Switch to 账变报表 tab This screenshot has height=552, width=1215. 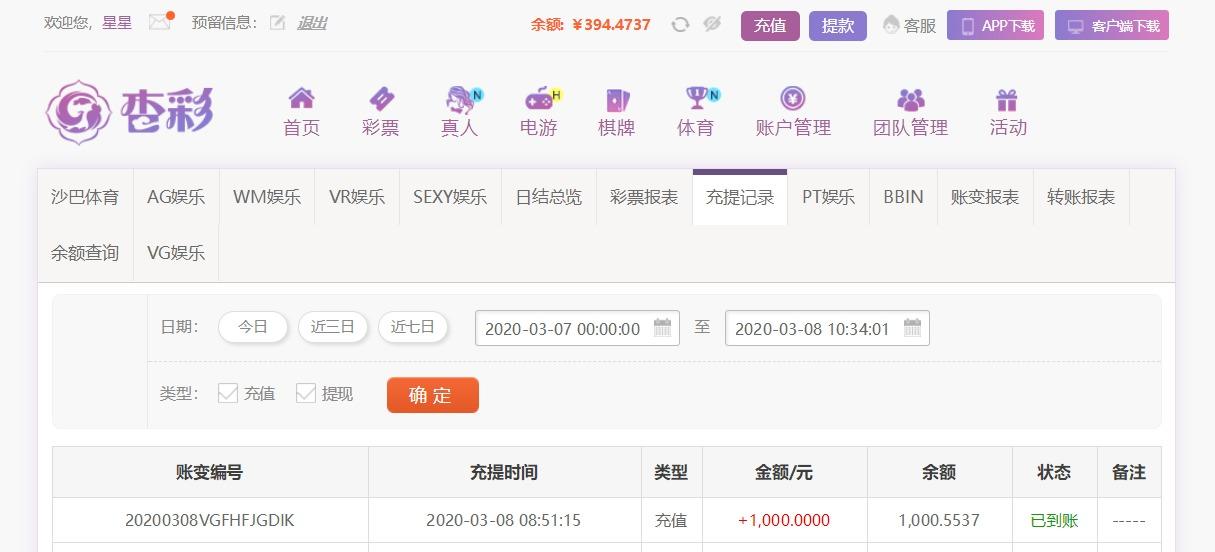click(x=985, y=197)
